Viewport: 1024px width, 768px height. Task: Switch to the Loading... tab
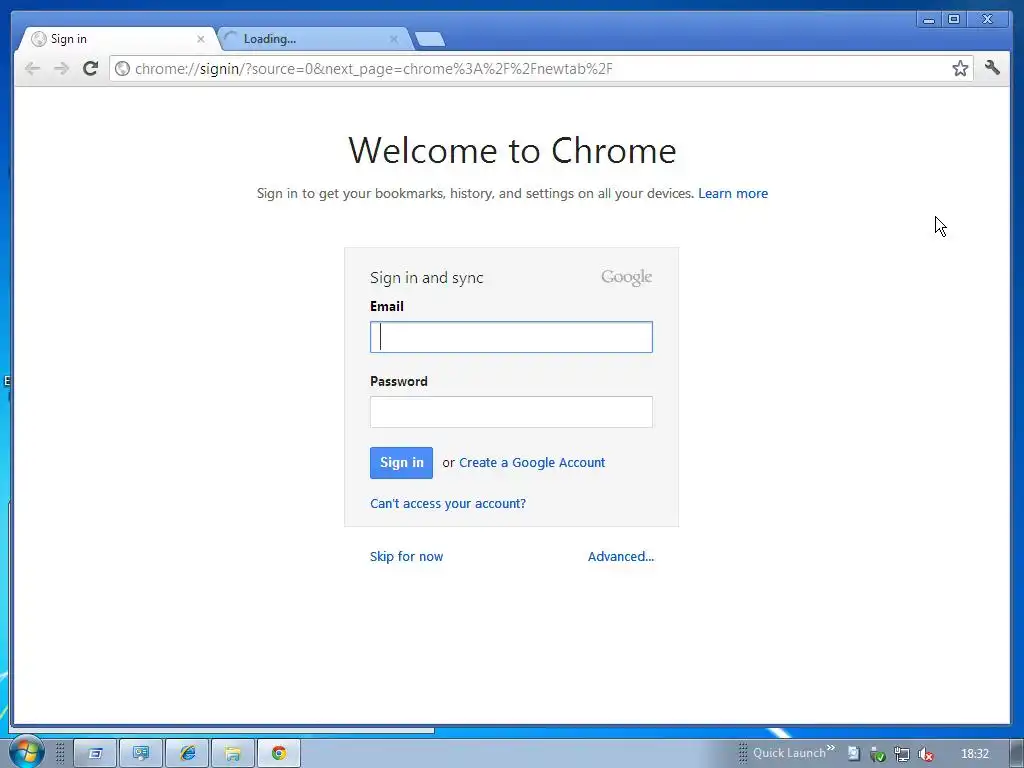click(313, 39)
